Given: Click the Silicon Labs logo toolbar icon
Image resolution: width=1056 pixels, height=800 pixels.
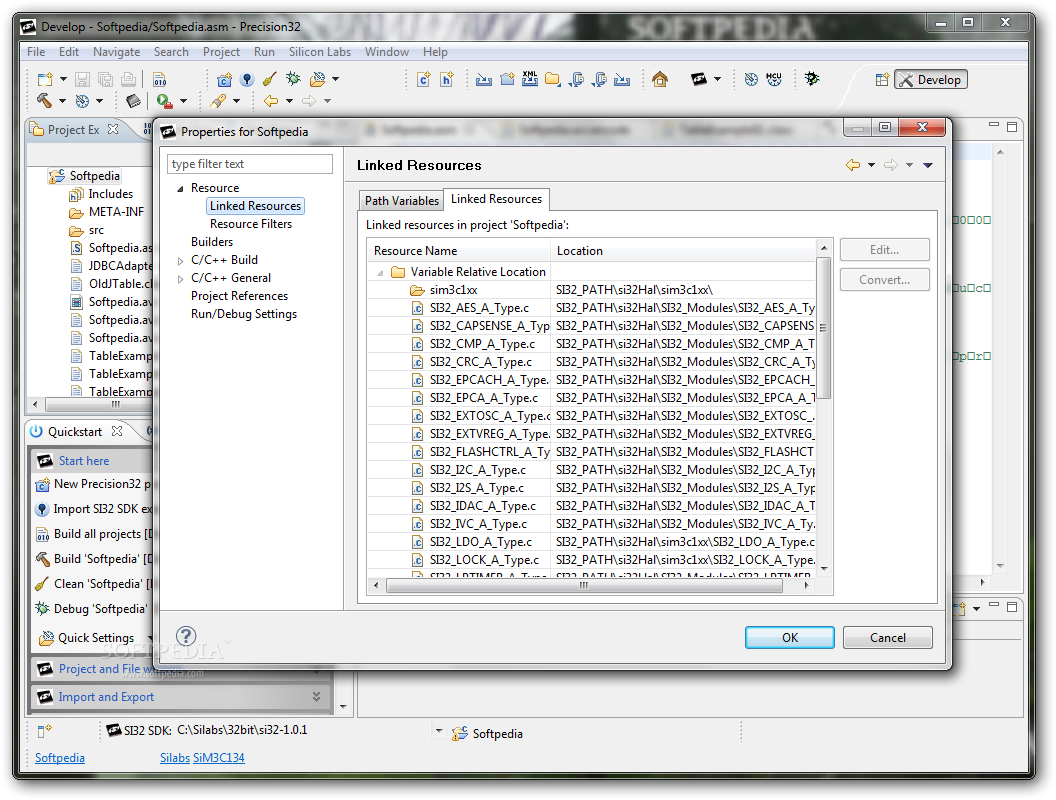Looking at the screenshot, I should coord(699,79).
